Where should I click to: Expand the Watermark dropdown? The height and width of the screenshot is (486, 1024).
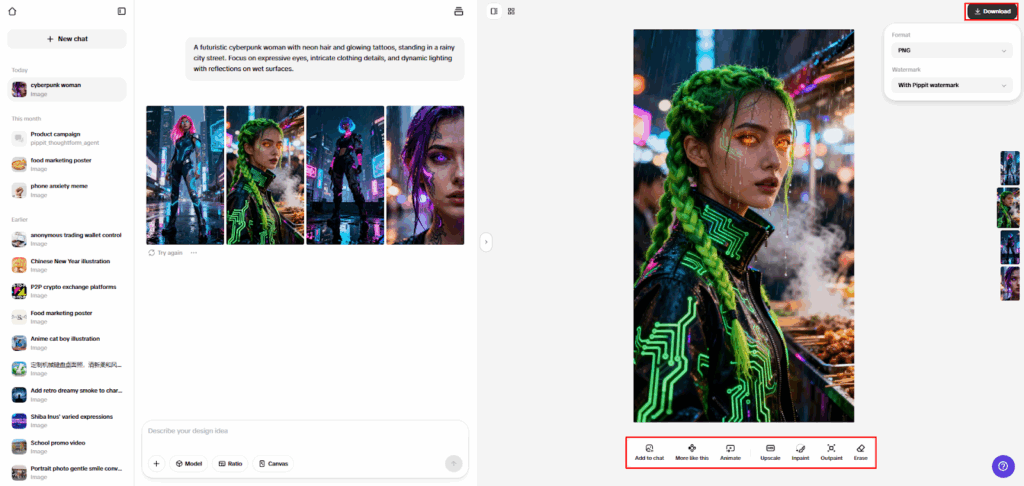coord(951,86)
